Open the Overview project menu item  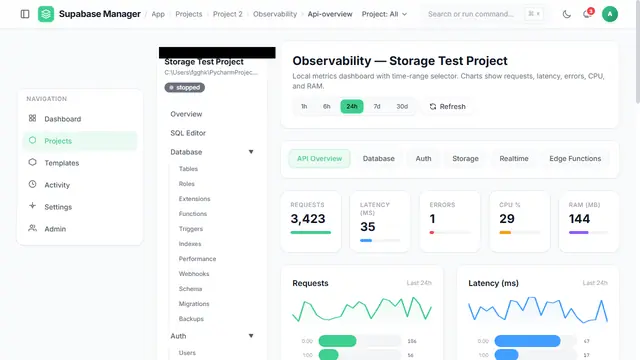[x=186, y=114]
